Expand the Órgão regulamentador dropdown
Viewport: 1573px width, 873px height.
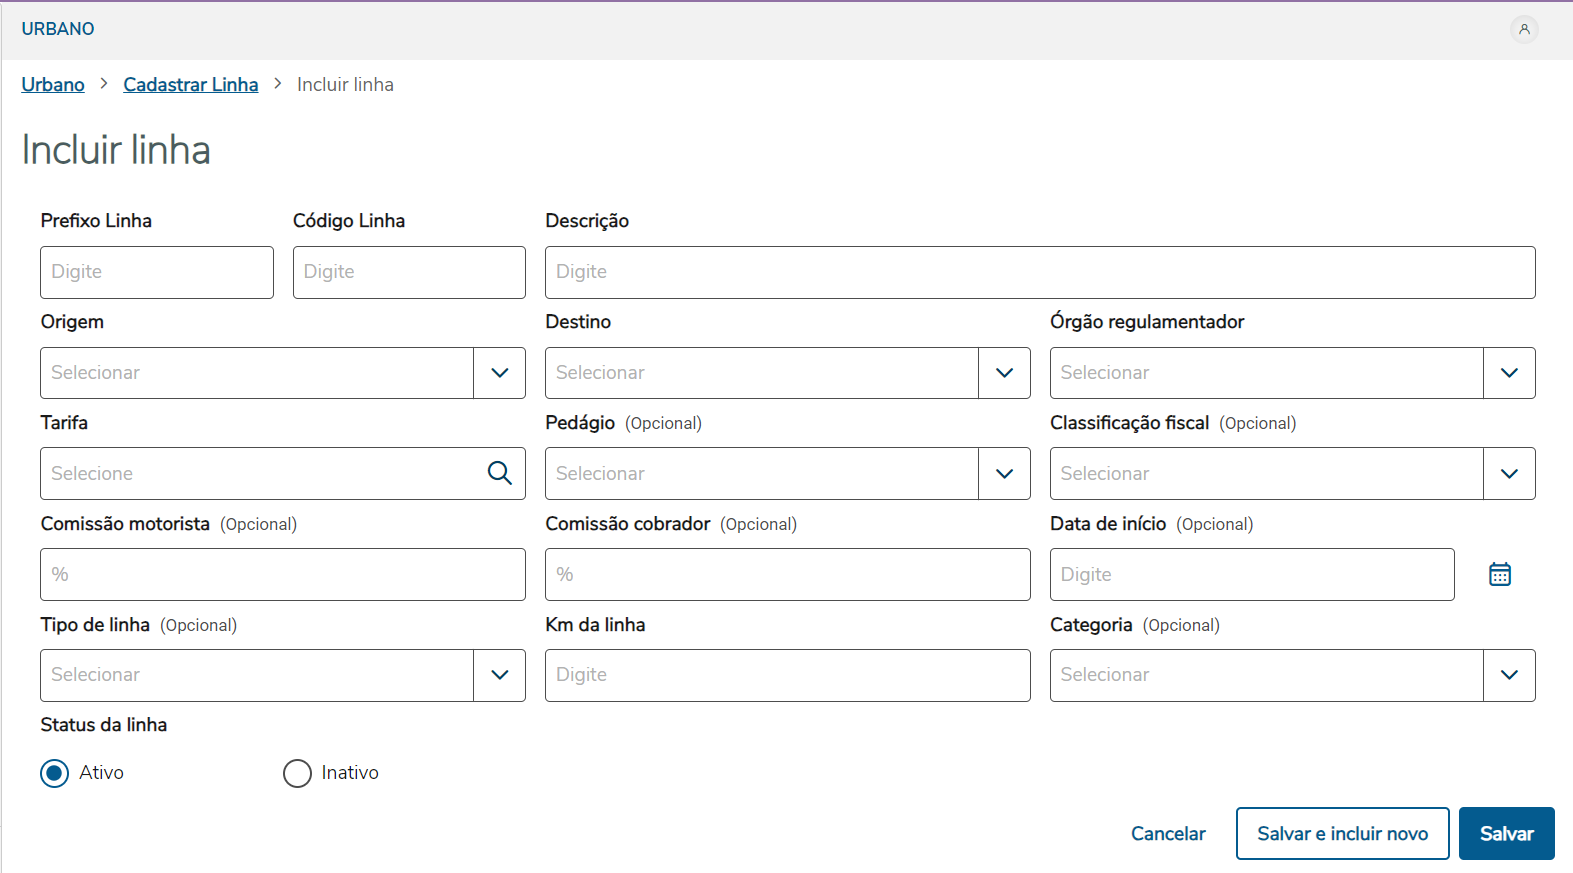1509,373
